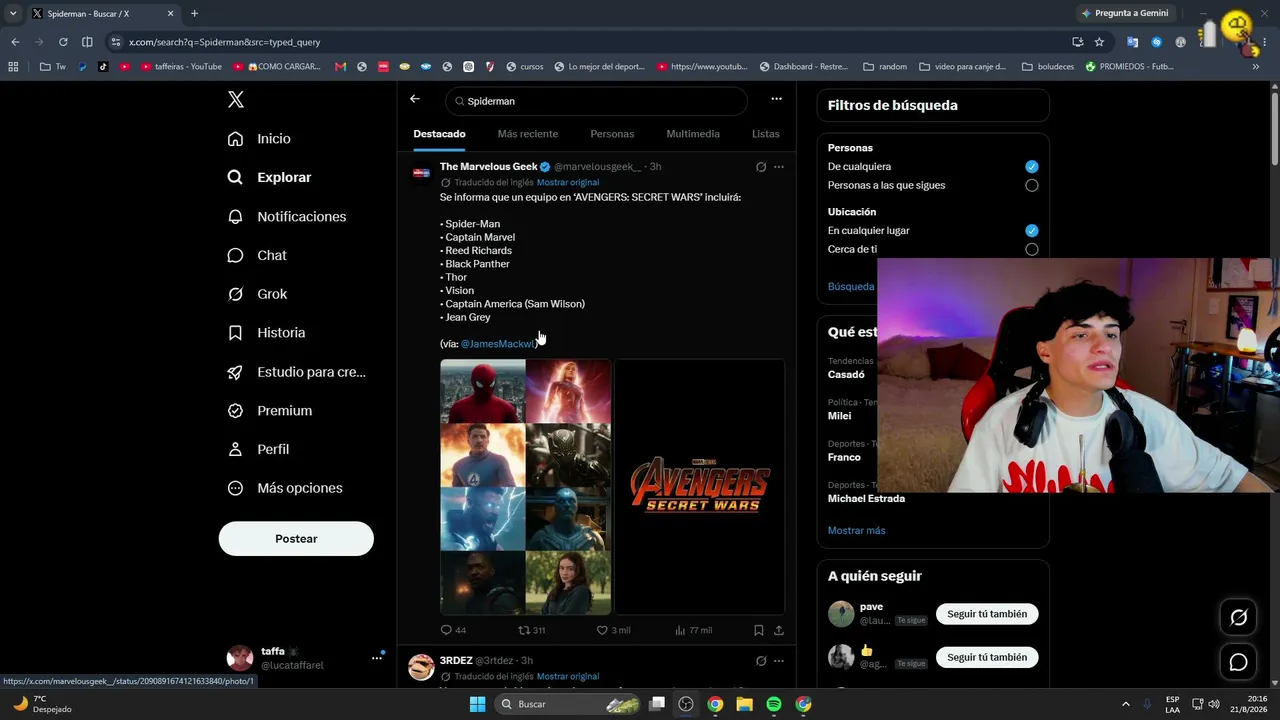Open Notificaciones from the sidebar

tap(287, 217)
